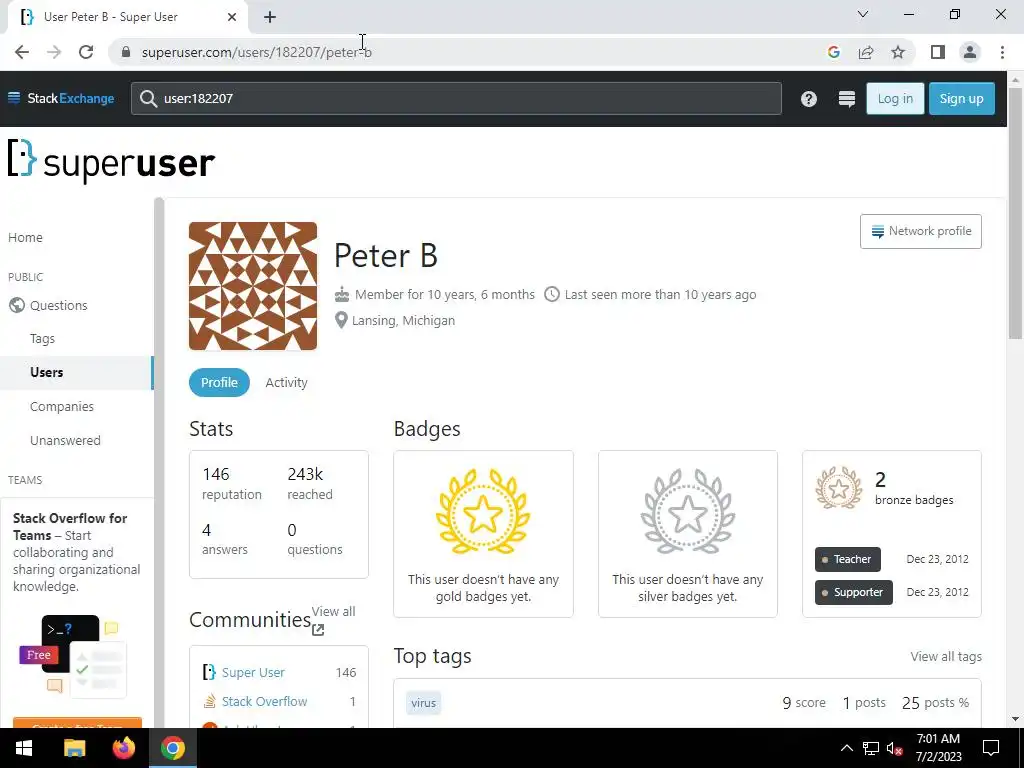The height and width of the screenshot is (768, 1024).
Task: Open Chrome three-dot menu
Action: click(1002, 52)
